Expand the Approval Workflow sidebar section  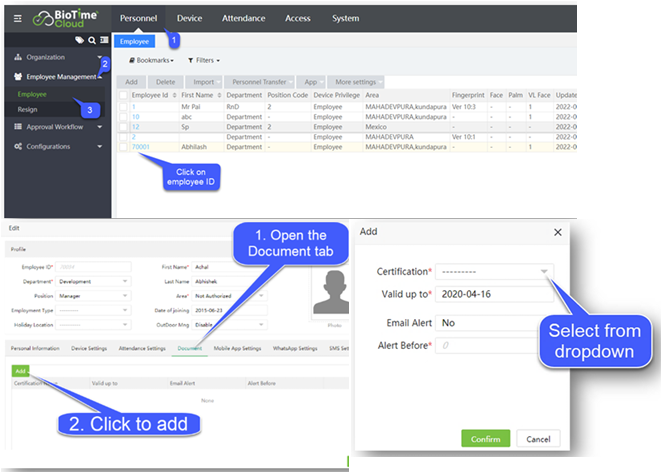coord(57,127)
